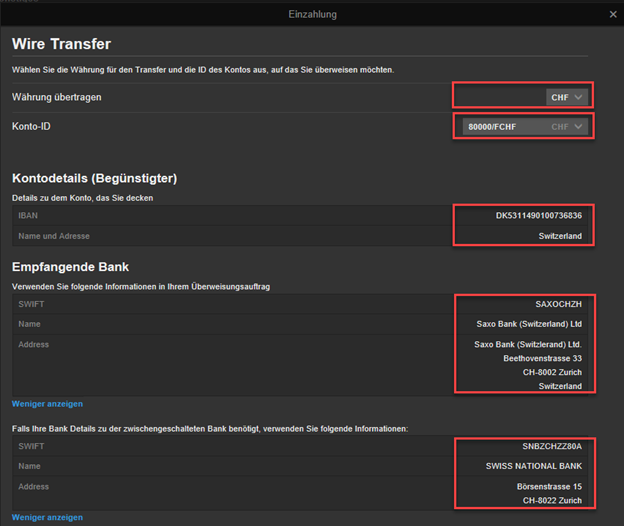The image size is (624, 526).
Task: Click the Einzahlung dialog title
Action: click(312, 14)
